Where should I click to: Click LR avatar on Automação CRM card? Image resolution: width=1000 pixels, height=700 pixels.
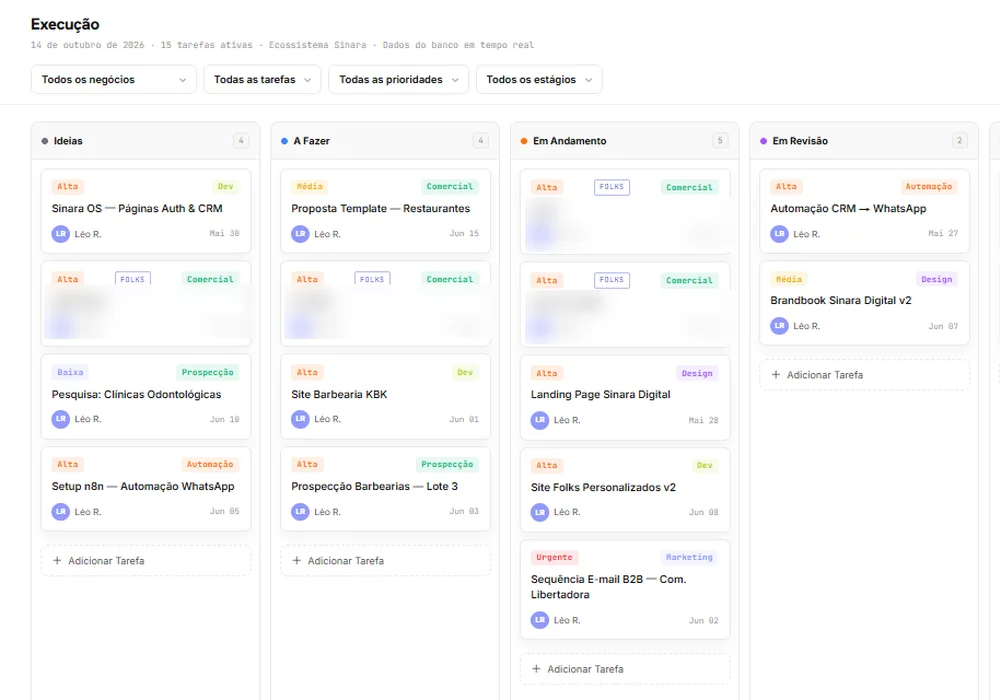click(779, 234)
